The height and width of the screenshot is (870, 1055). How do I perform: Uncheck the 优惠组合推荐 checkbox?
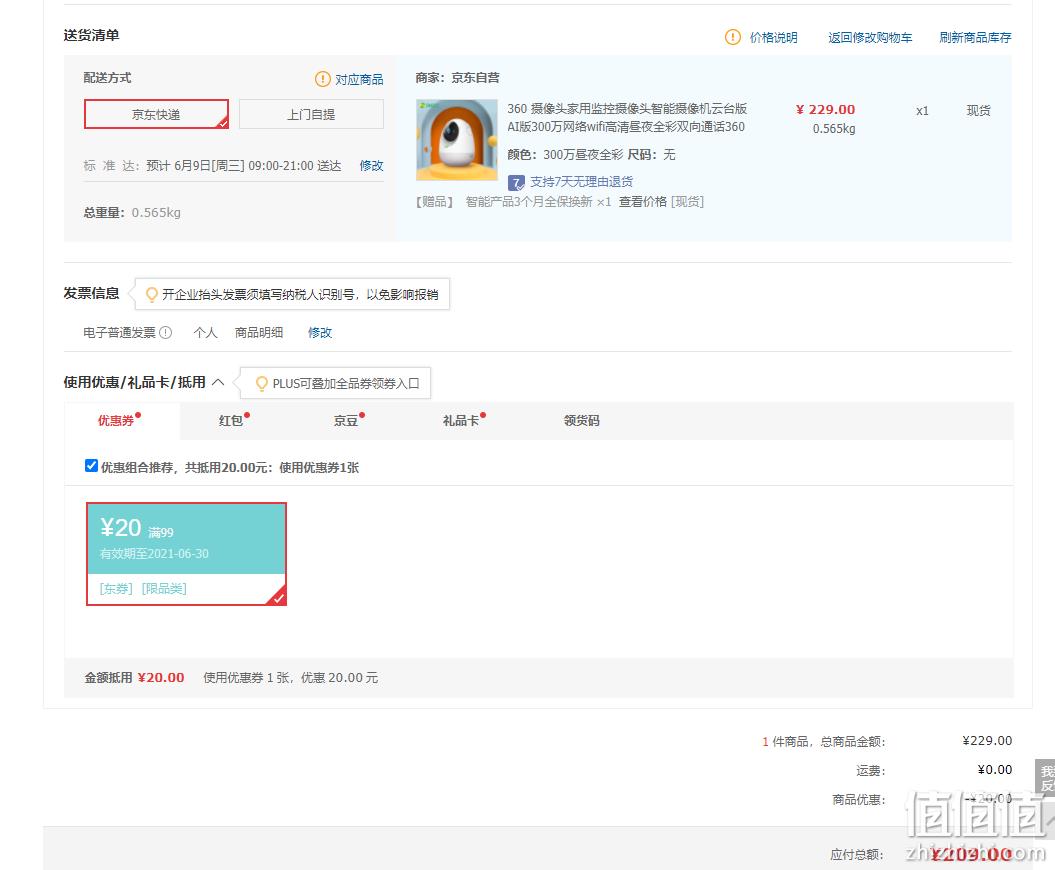(x=92, y=466)
